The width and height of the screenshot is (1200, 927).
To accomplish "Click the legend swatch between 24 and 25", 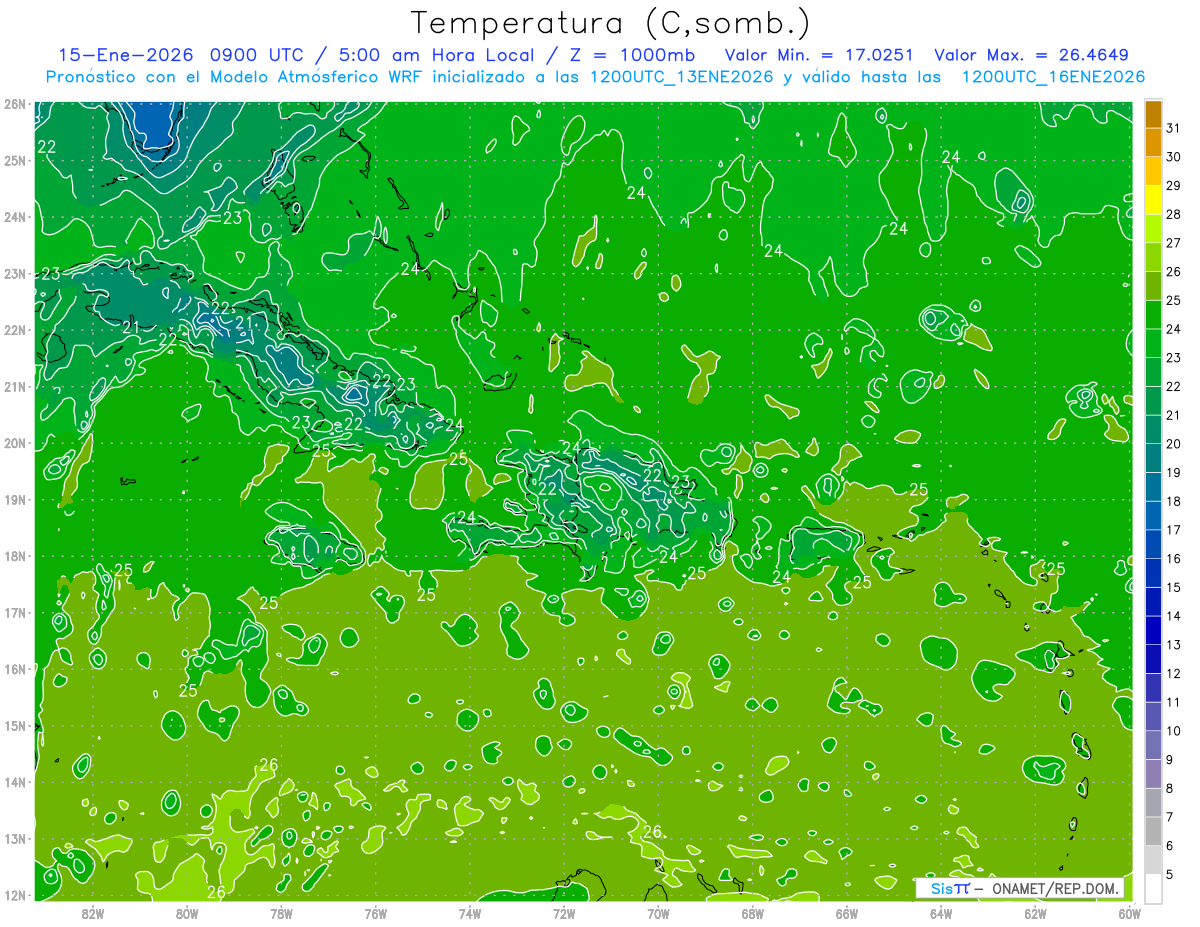I will point(1153,314).
